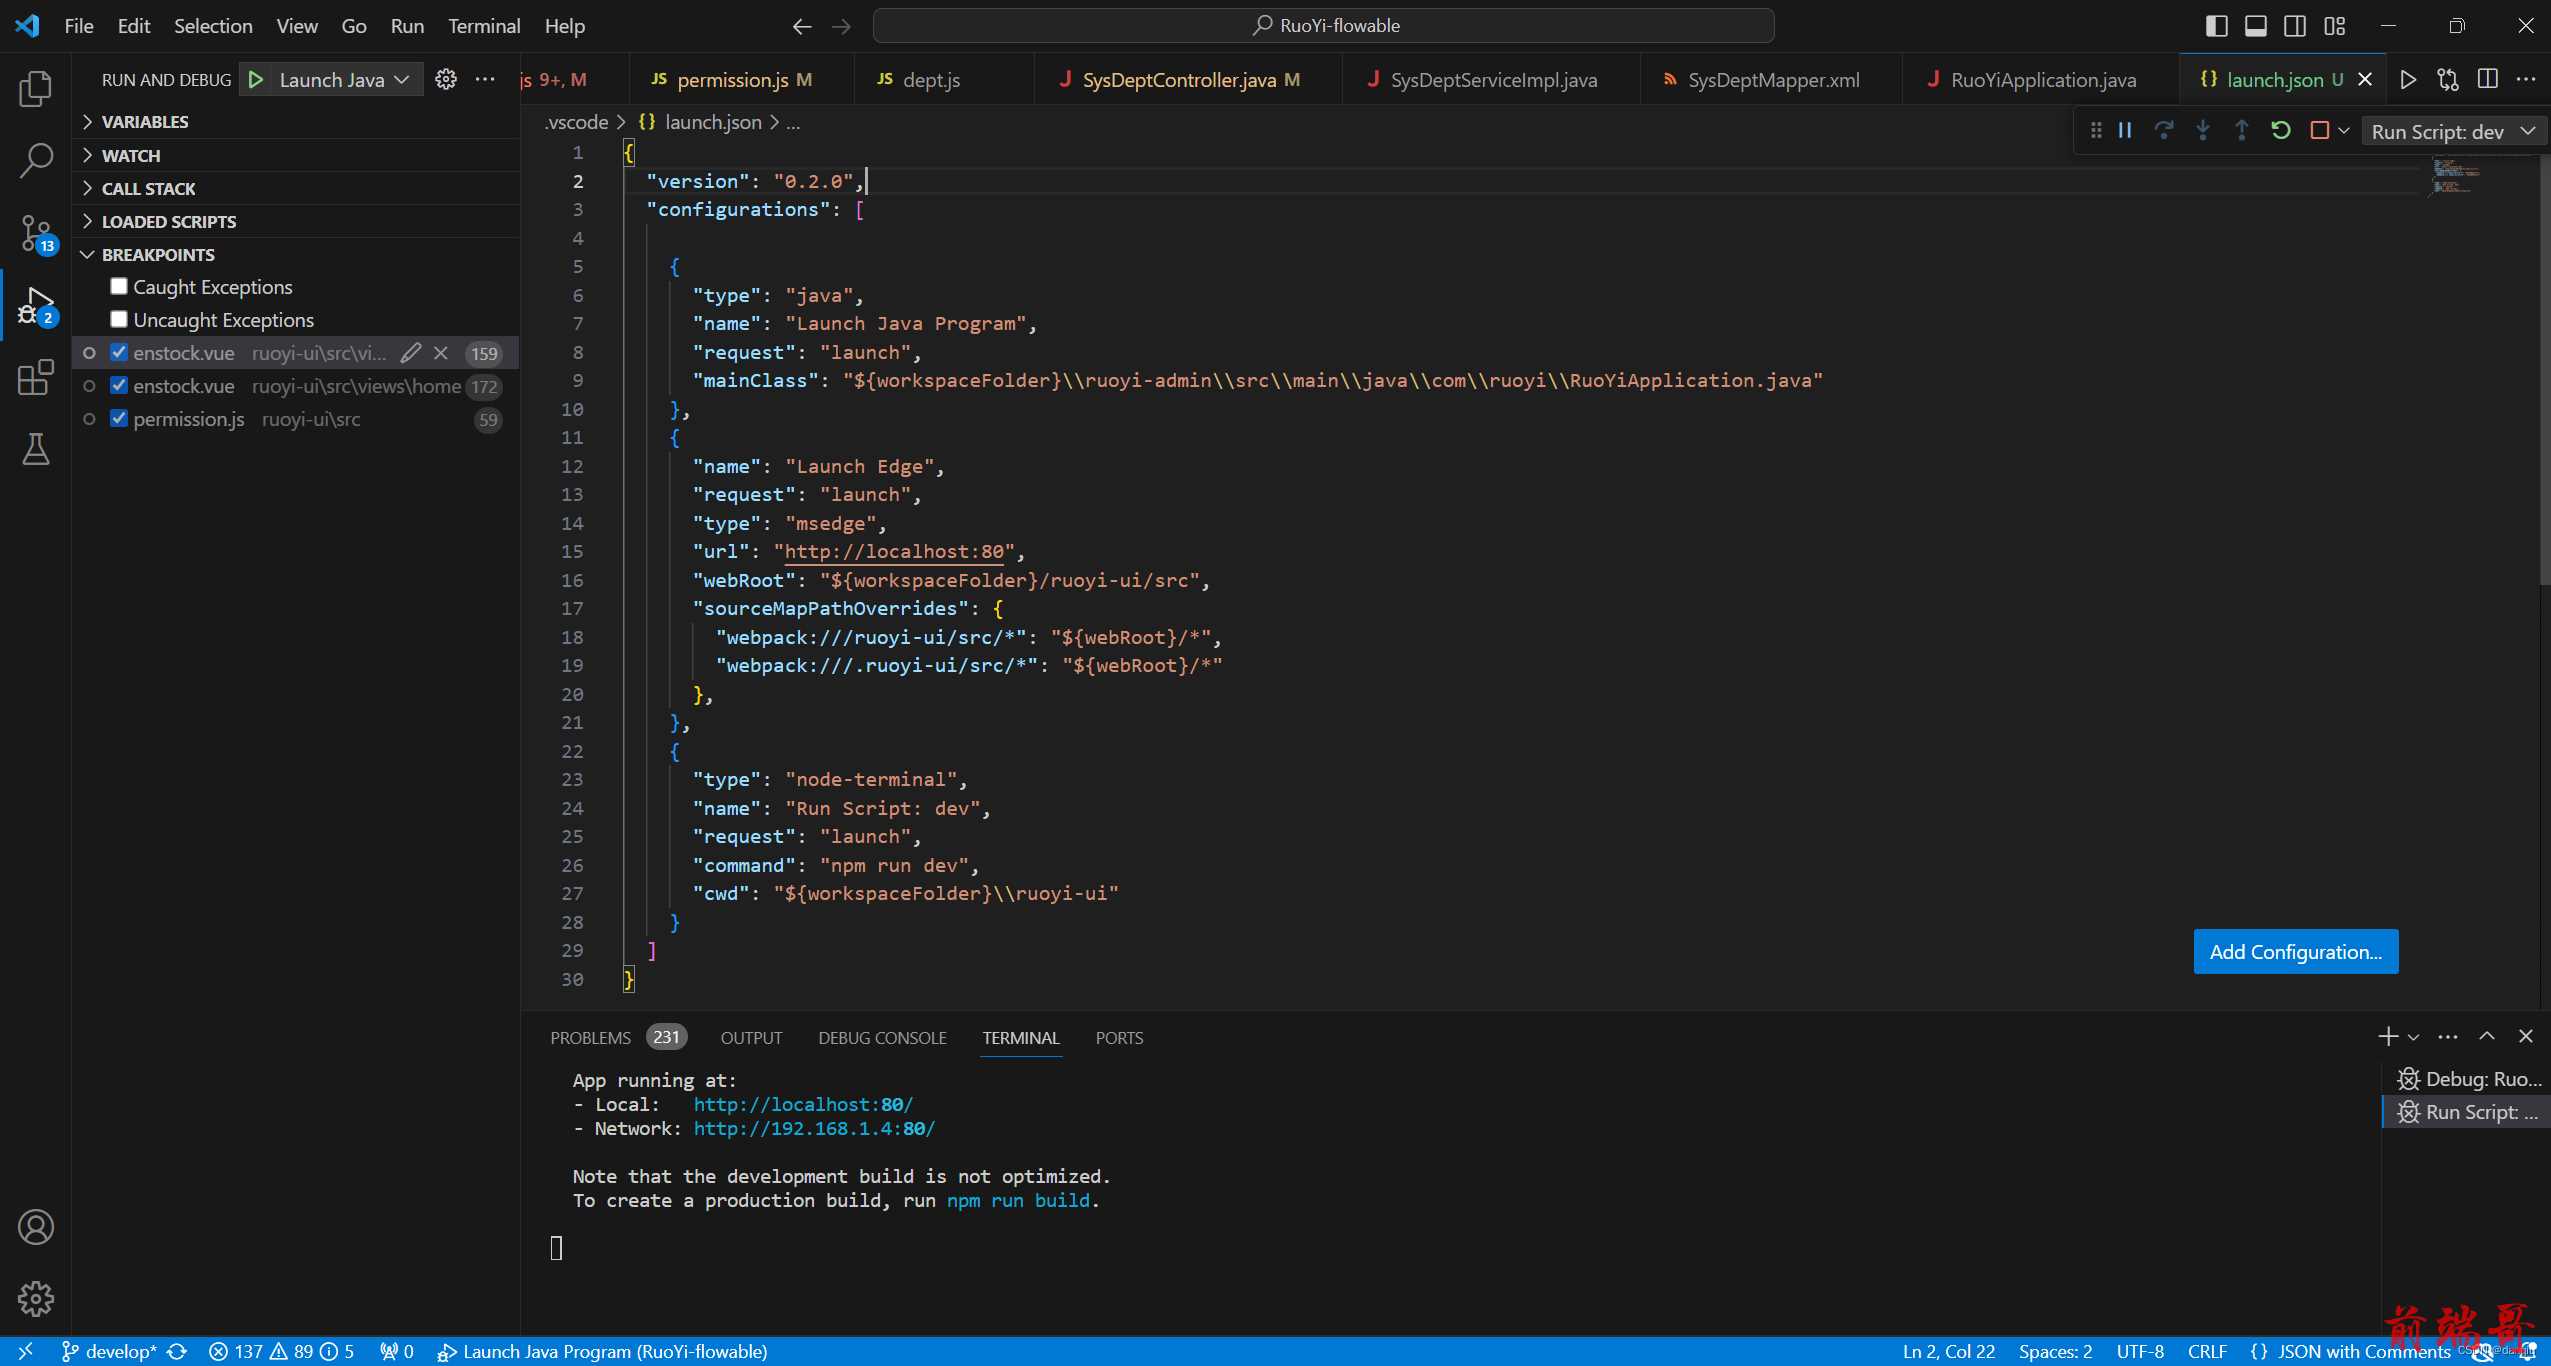
Task: Open stop button dropdown arrow in debug toolbar
Action: click(x=2343, y=131)
